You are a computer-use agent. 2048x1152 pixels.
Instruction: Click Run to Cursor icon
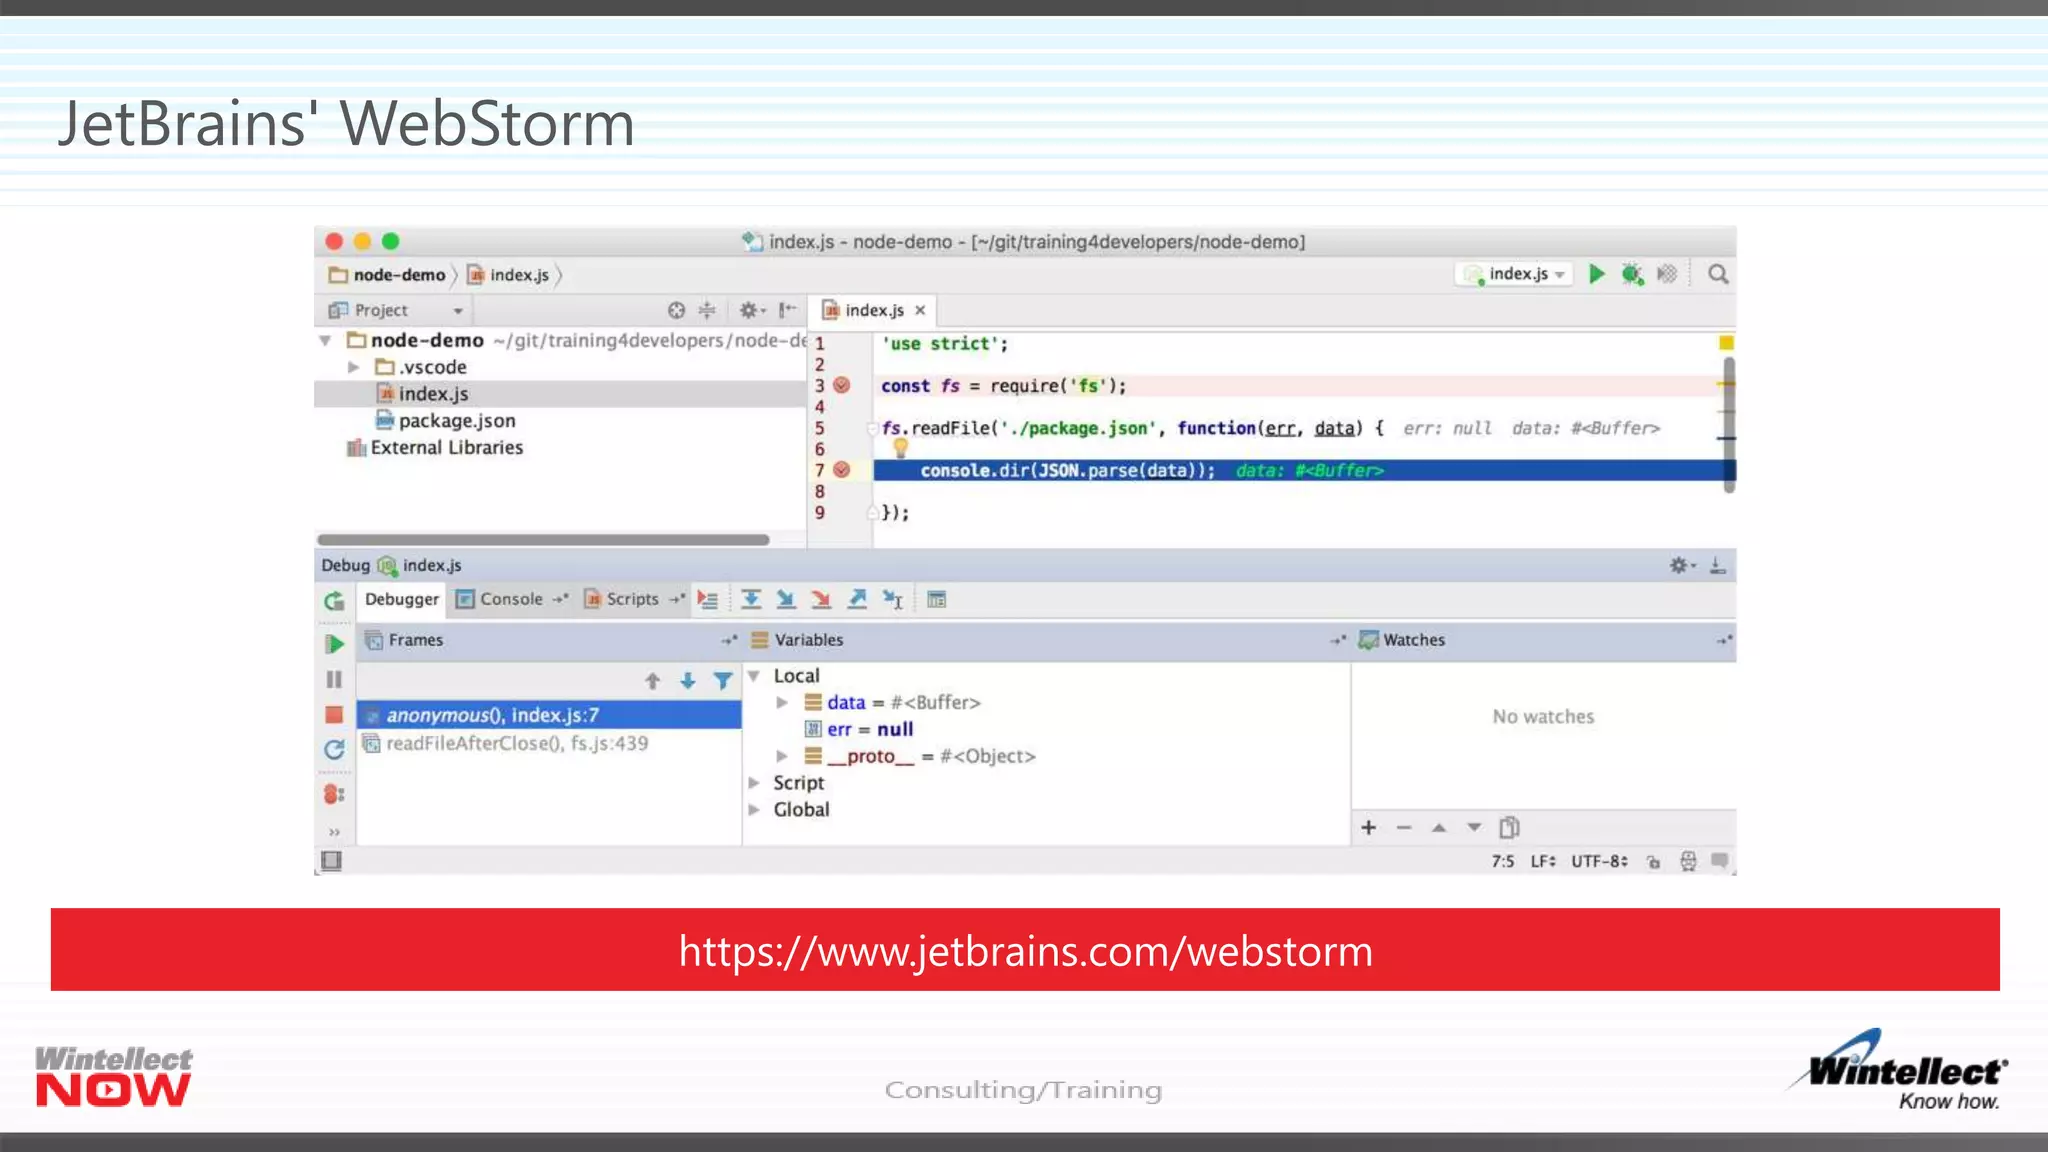[x=893, y=599]
